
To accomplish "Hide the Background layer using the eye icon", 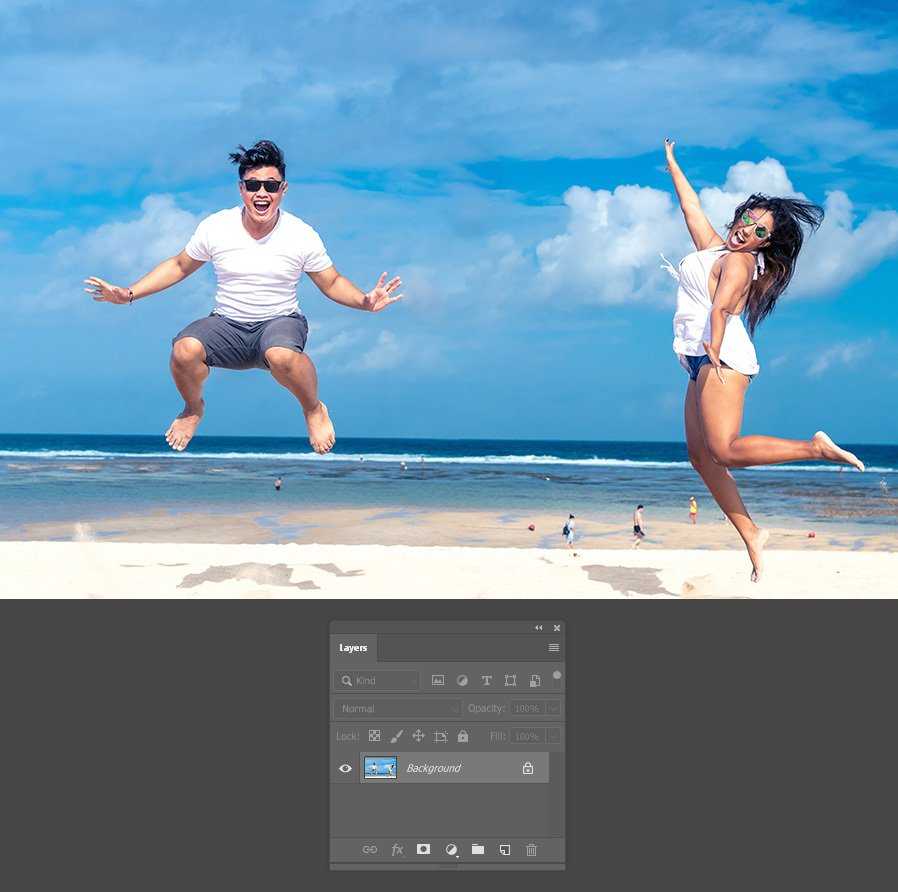I will click(345, 768).
